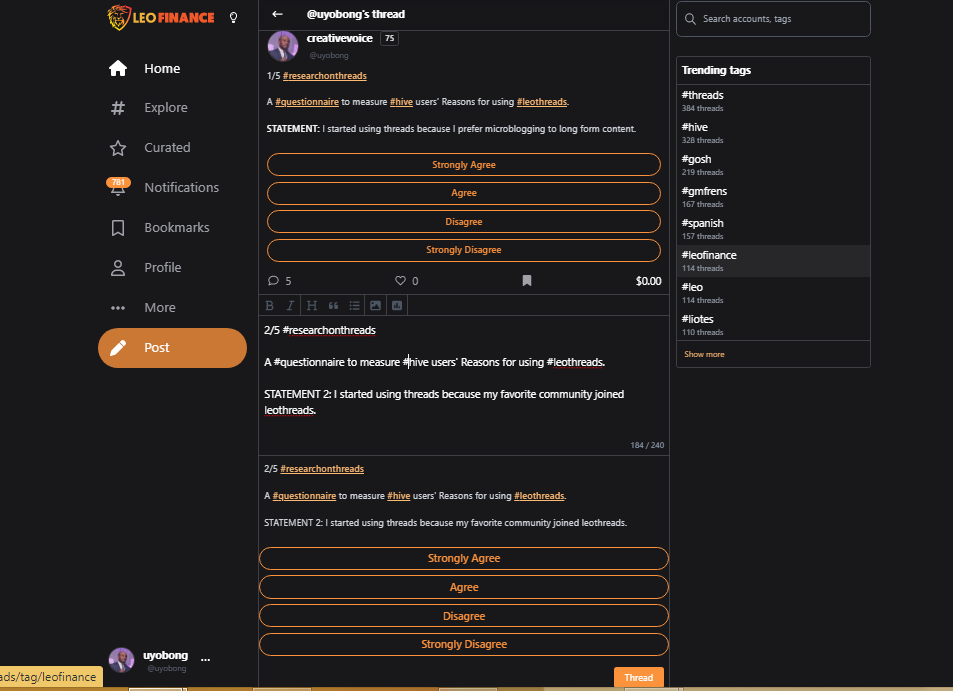Screen dimensions: 953x691
Task: Click the back arrow in thread header
Action: point(277,14)
